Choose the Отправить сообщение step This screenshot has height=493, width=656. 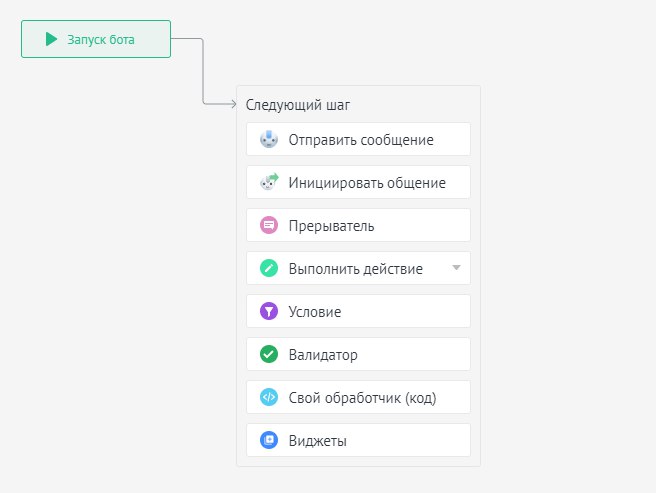click(358, 139)
